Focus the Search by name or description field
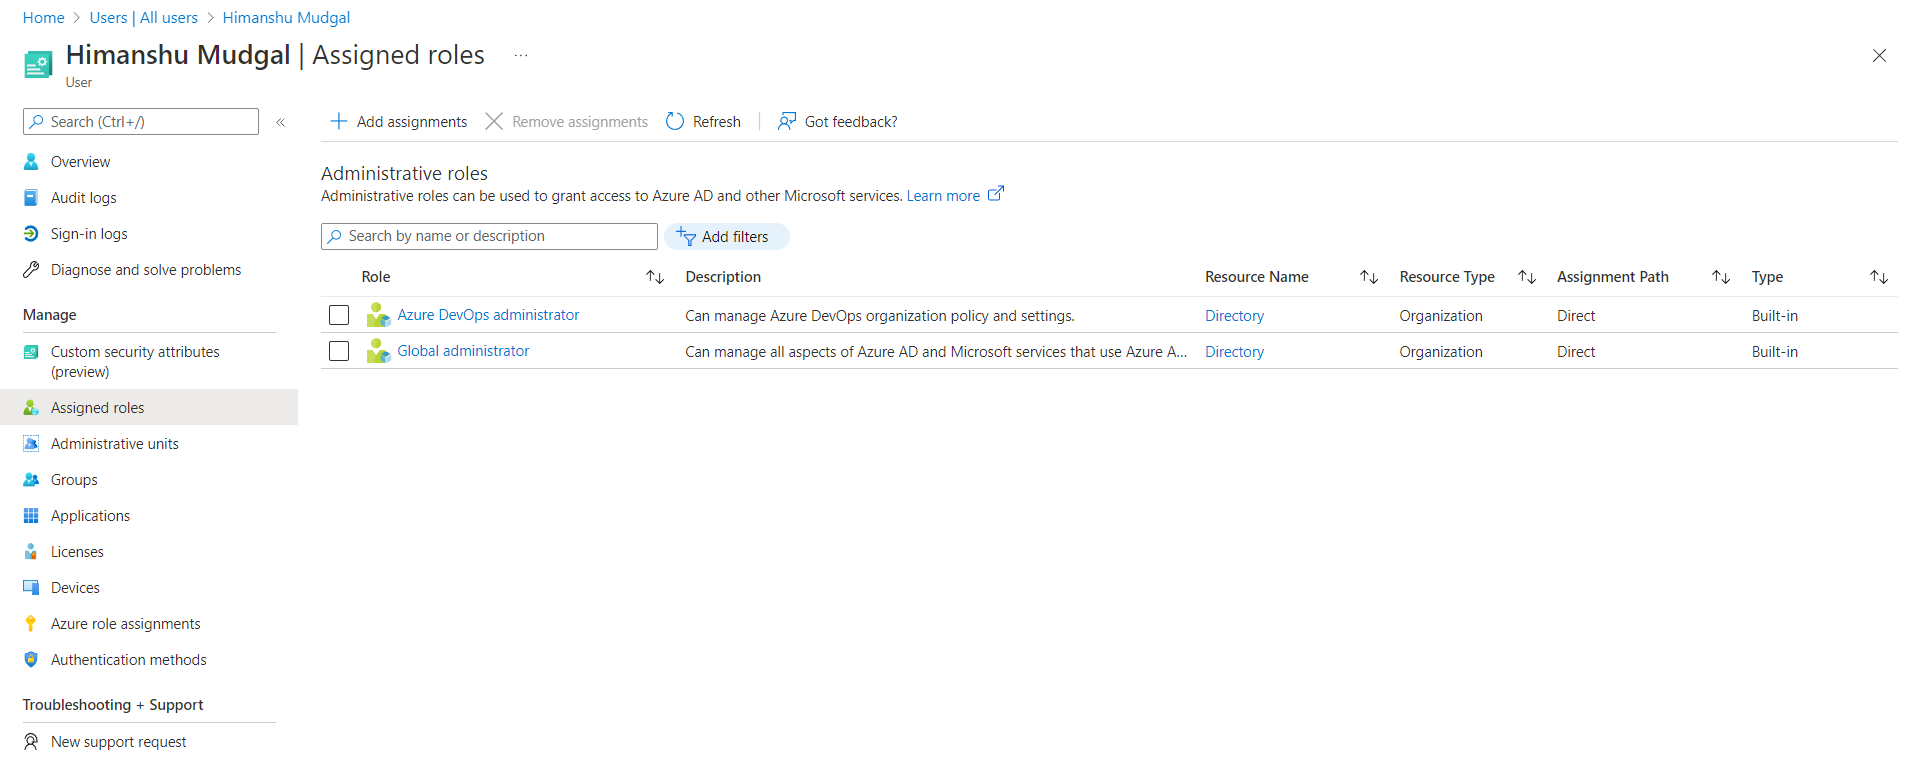 489,236
